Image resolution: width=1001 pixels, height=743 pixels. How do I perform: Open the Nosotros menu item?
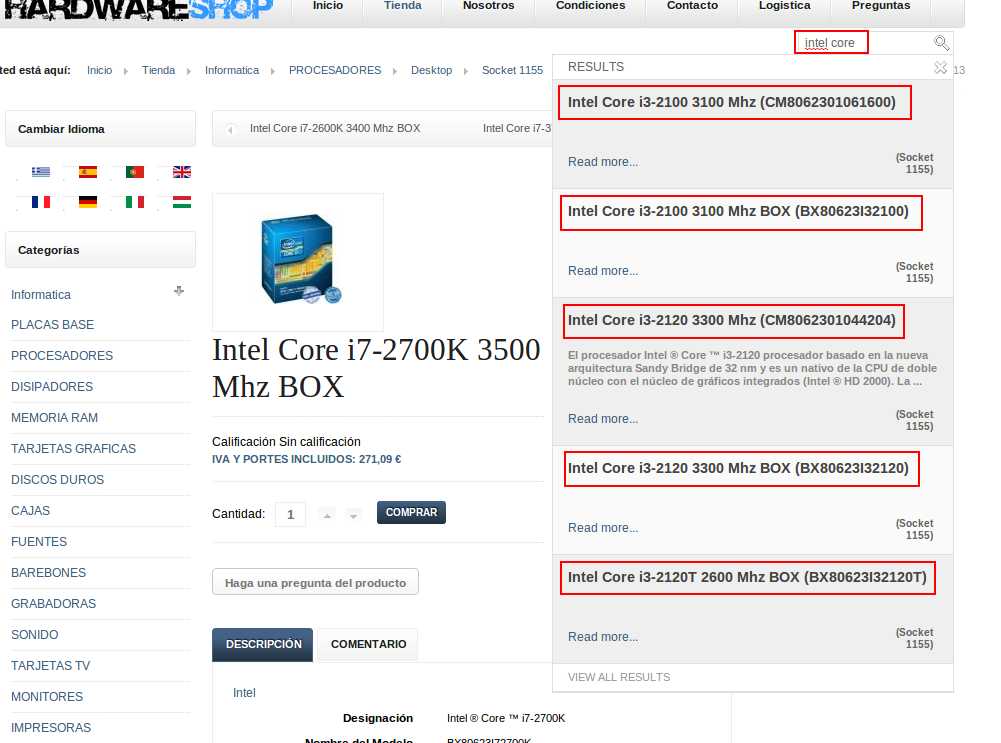click(x=488, y=6)
